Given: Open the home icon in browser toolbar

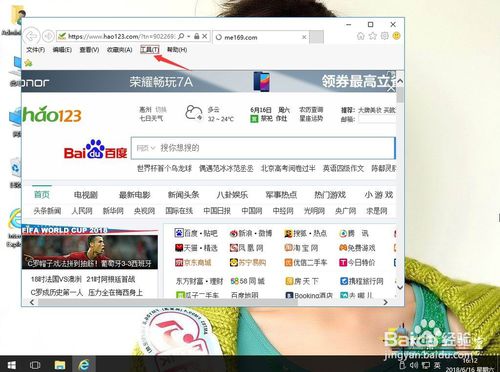Looking at the screenshot, I should (x=360, y=36).
